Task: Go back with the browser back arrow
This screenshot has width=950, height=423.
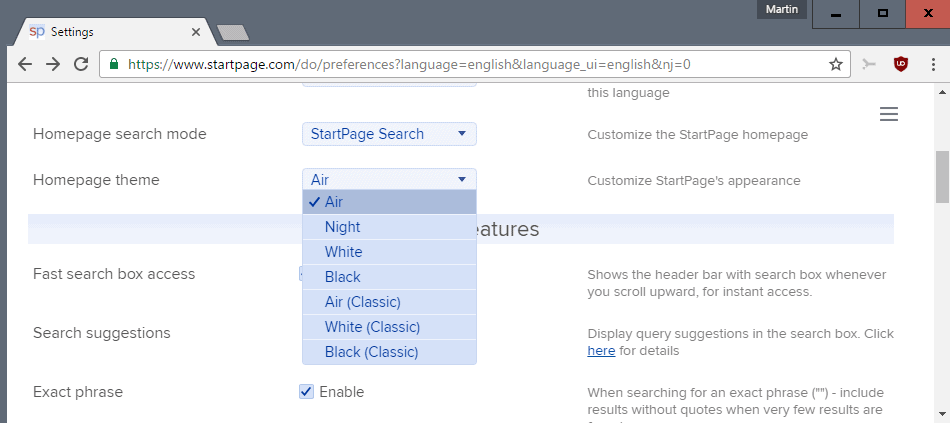Action: (x=25, y=64)
